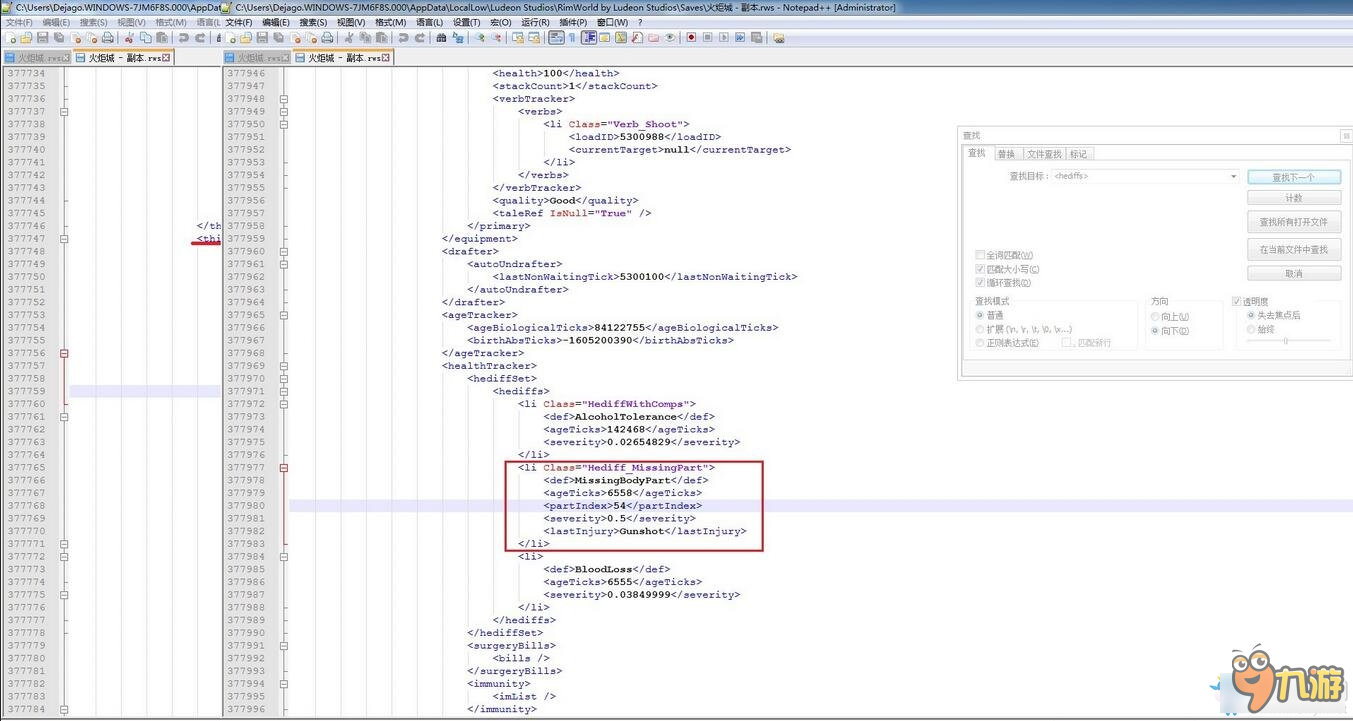Image resolution: width=1353 pixels, height=721 pixels.
Task: Click Save recorded macro toolbar icon
Action: 756,38
